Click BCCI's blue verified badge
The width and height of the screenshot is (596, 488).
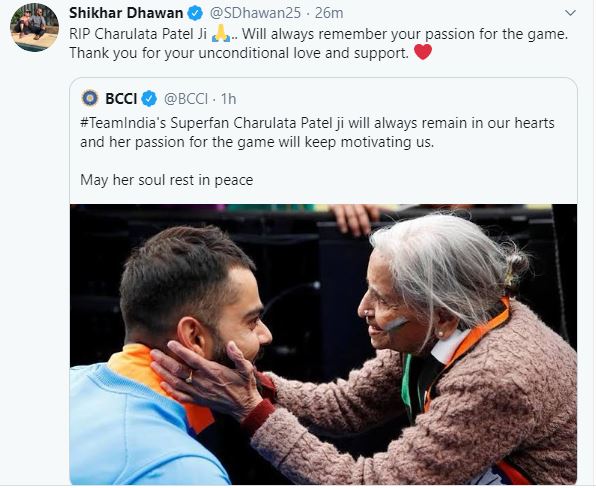pos(149,99)
